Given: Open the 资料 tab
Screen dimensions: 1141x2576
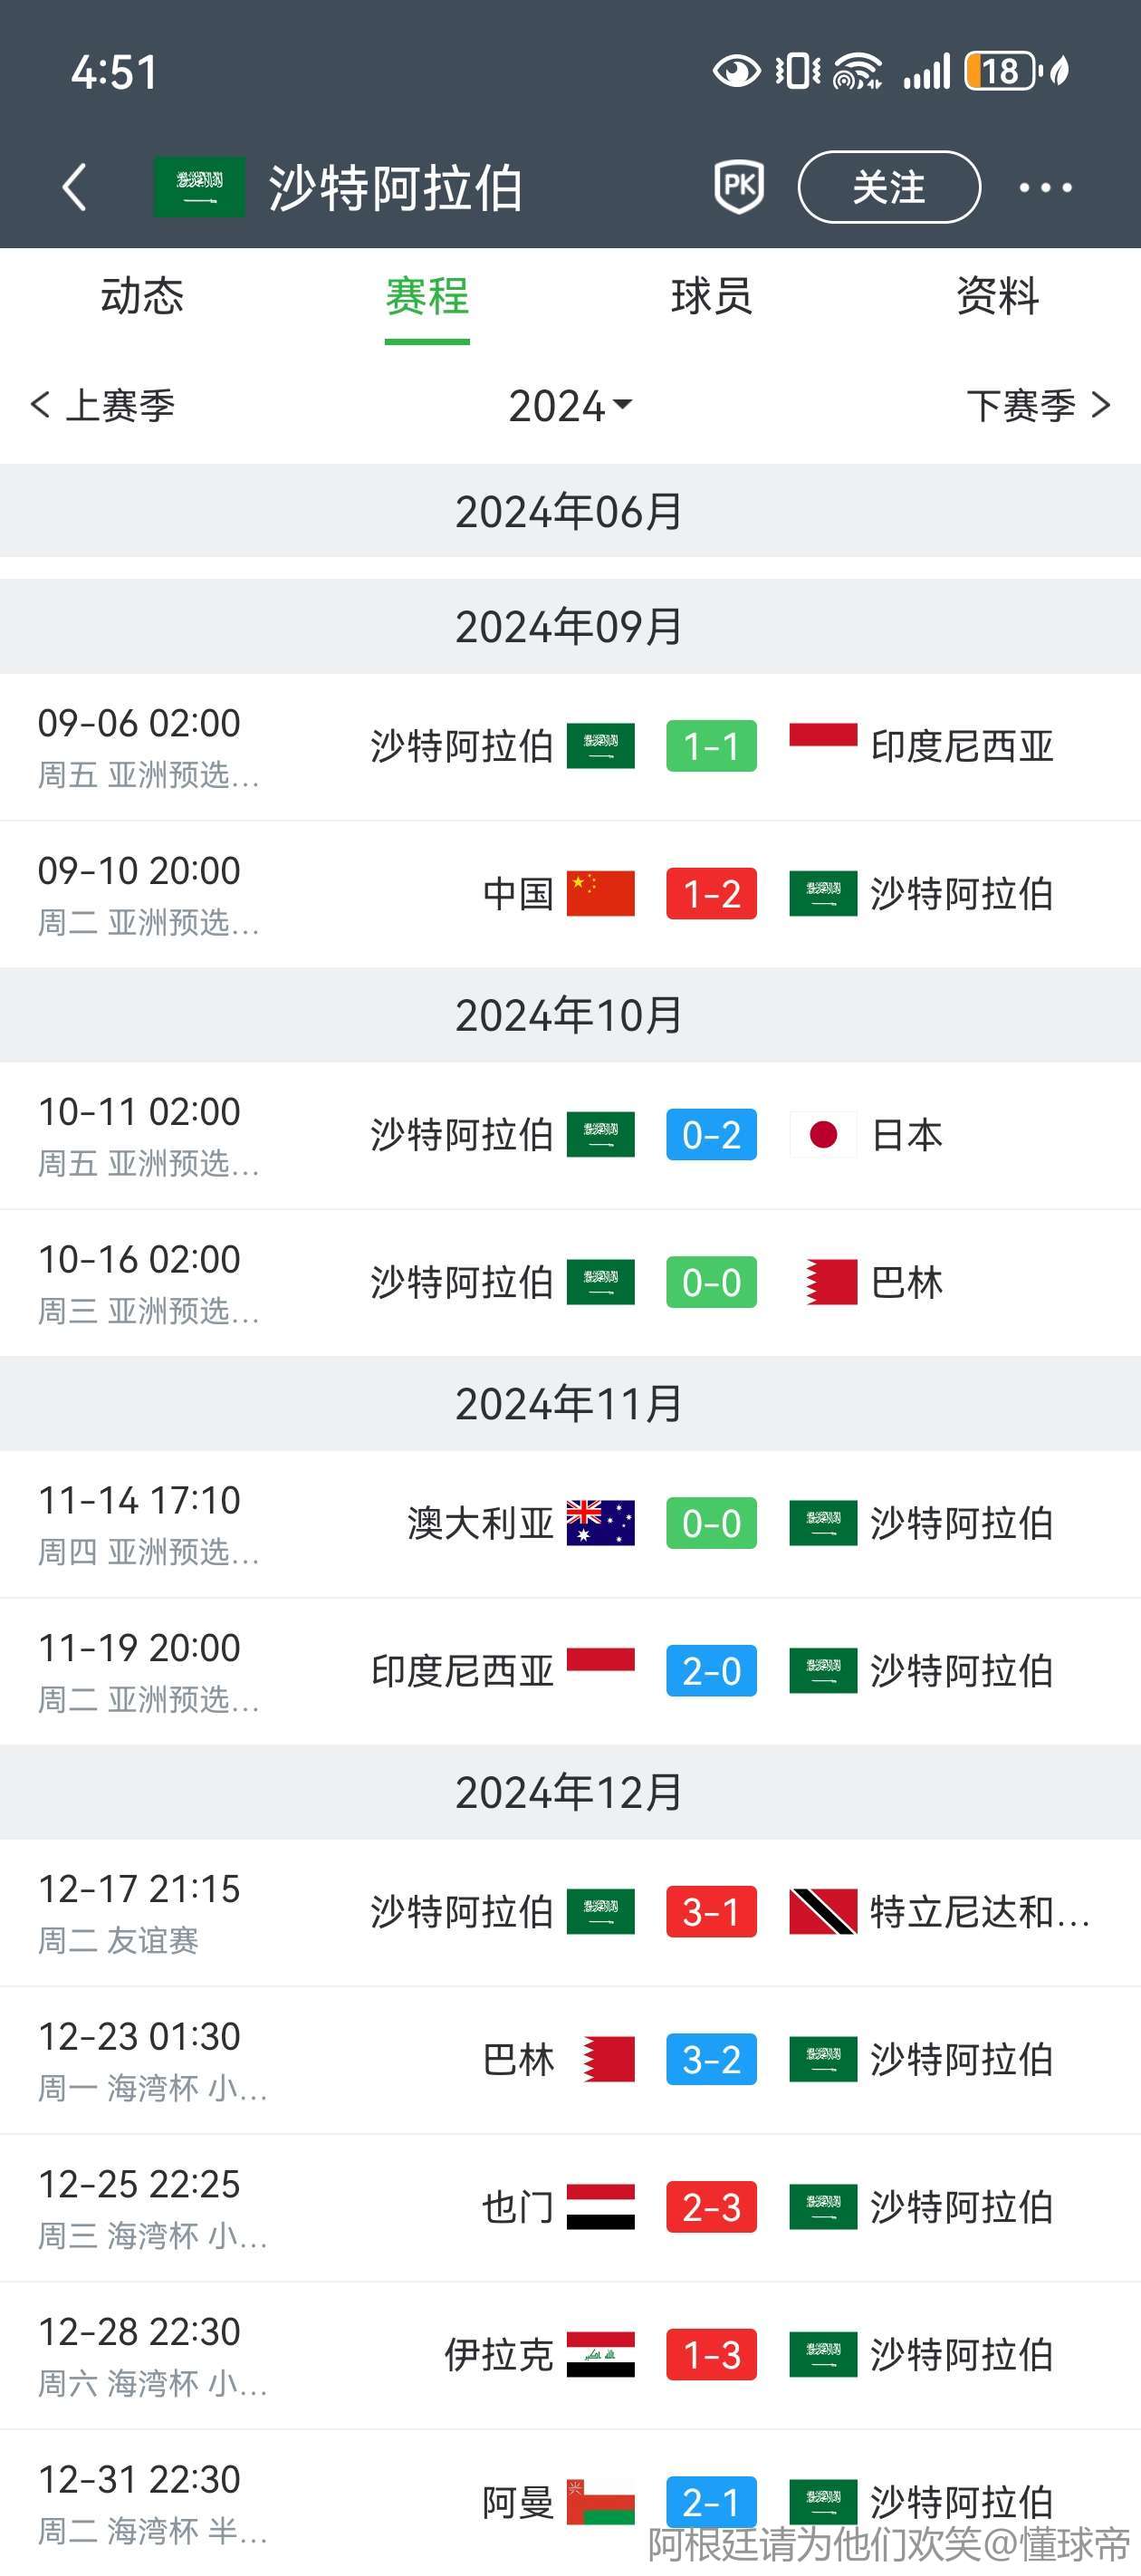Looking at the screenshot, I should (997, 297).
